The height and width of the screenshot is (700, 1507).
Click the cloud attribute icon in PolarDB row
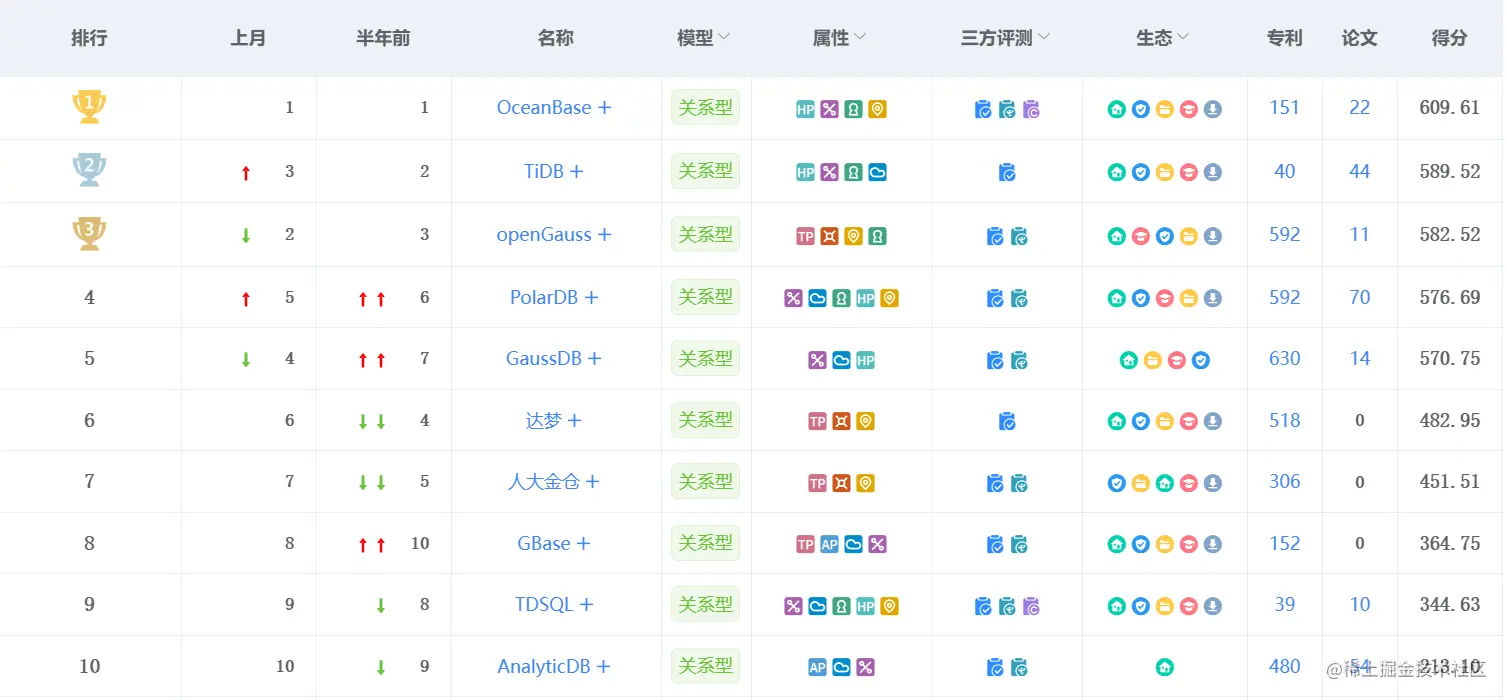point(817,298)
